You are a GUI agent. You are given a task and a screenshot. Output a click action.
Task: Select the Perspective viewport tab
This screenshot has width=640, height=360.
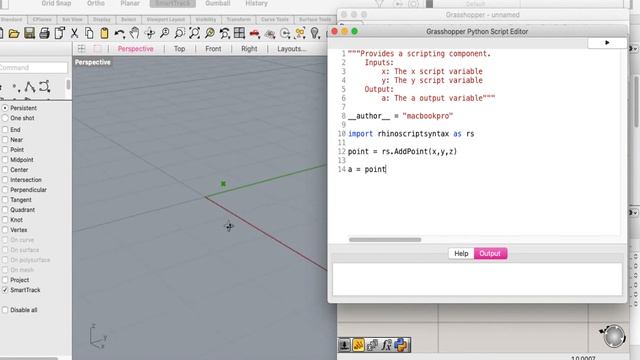[x=136, y=49]
